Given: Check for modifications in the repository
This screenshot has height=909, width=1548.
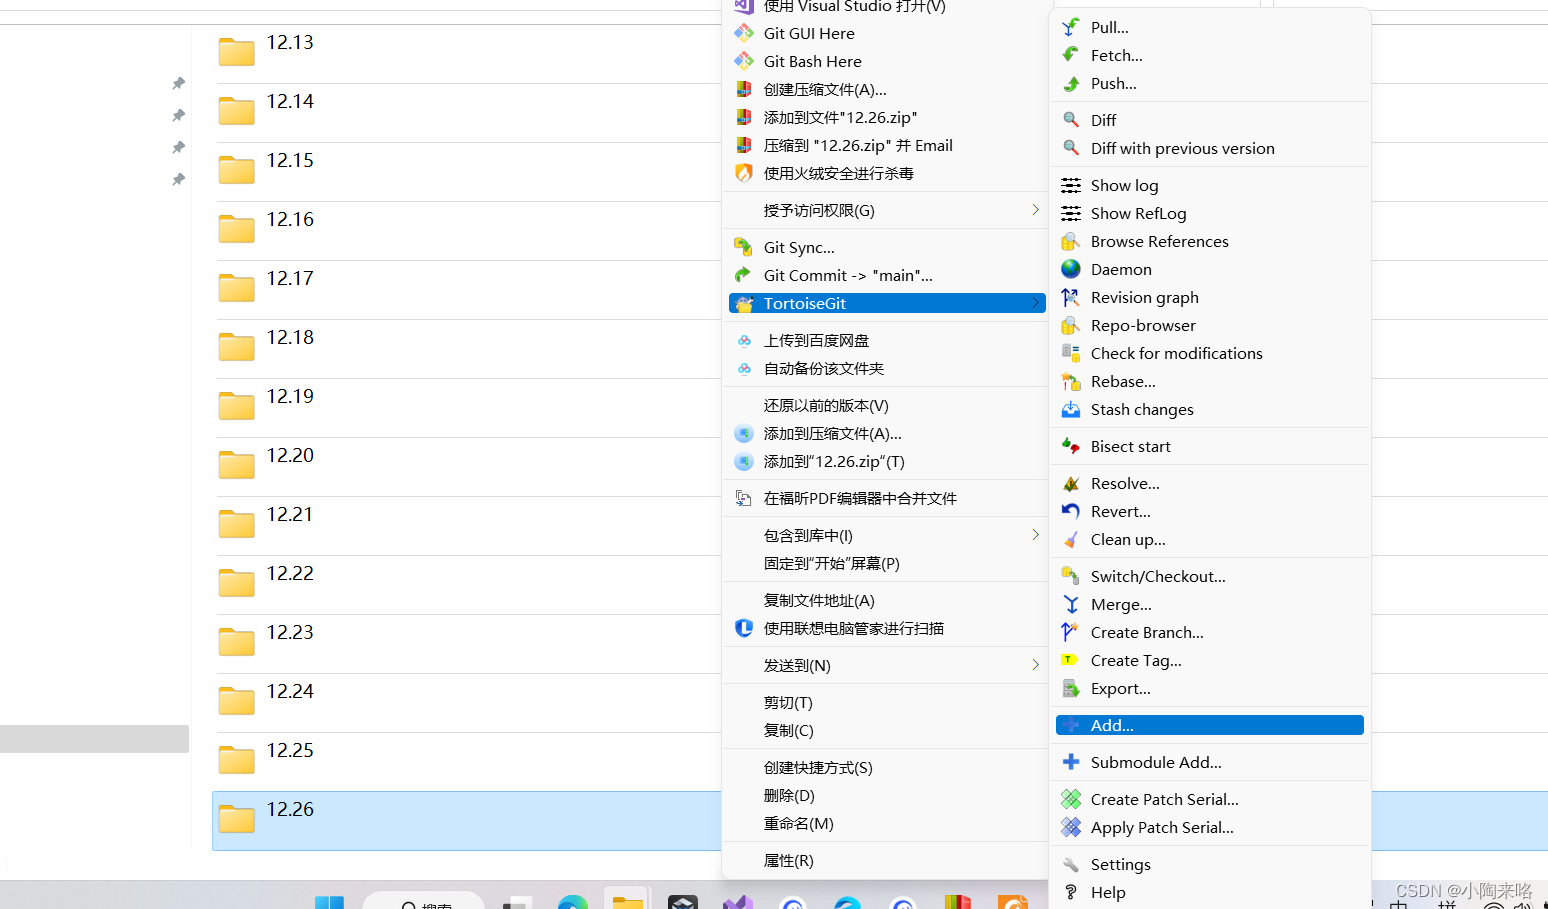Looking at the screenshot, I should click(x=1176, y=353).
